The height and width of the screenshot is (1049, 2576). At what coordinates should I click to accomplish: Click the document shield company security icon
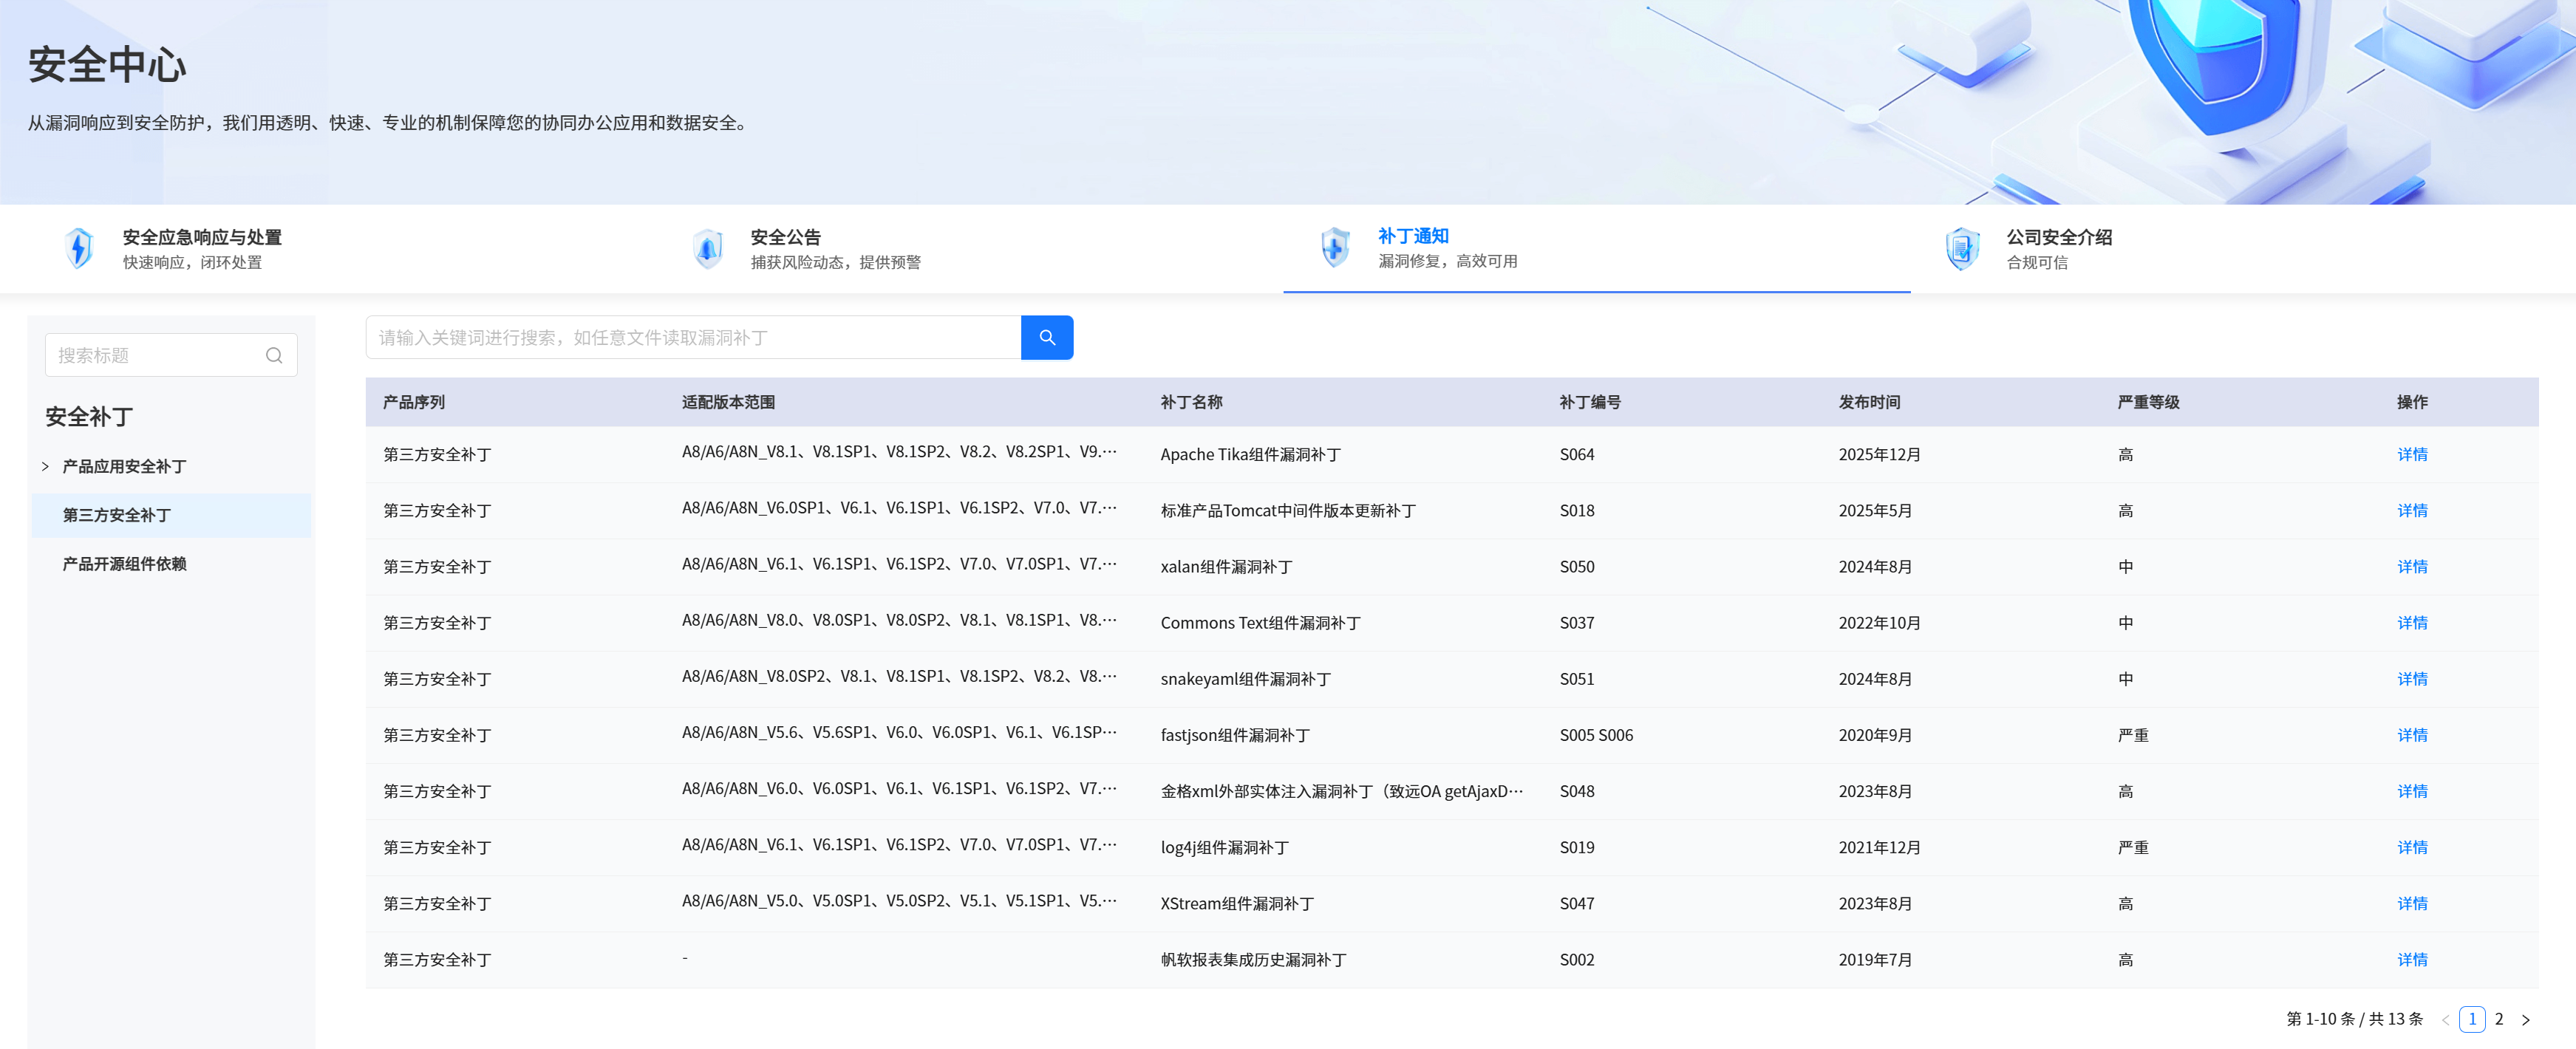pos(1962,248)
